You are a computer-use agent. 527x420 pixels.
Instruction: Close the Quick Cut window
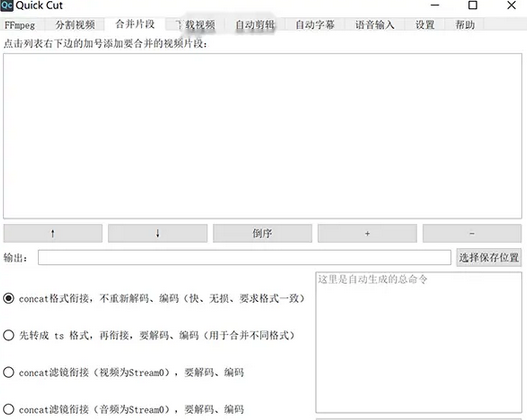point(512,5)
